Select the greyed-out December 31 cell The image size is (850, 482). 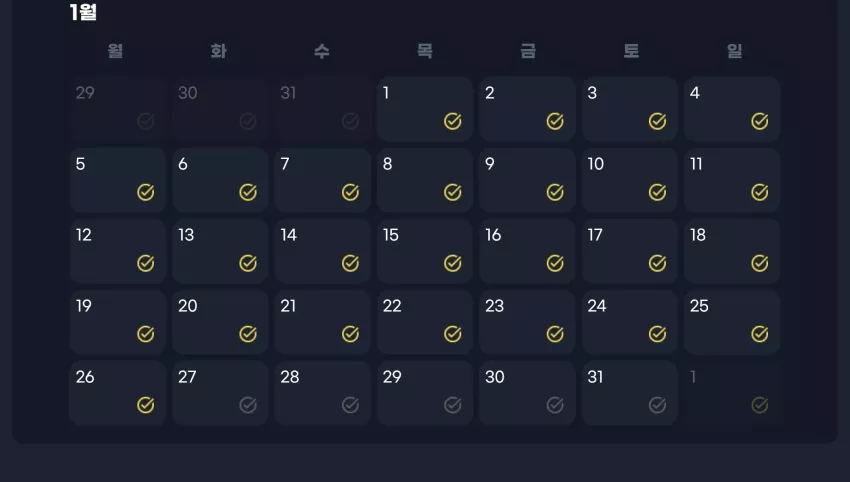point(323,109)
